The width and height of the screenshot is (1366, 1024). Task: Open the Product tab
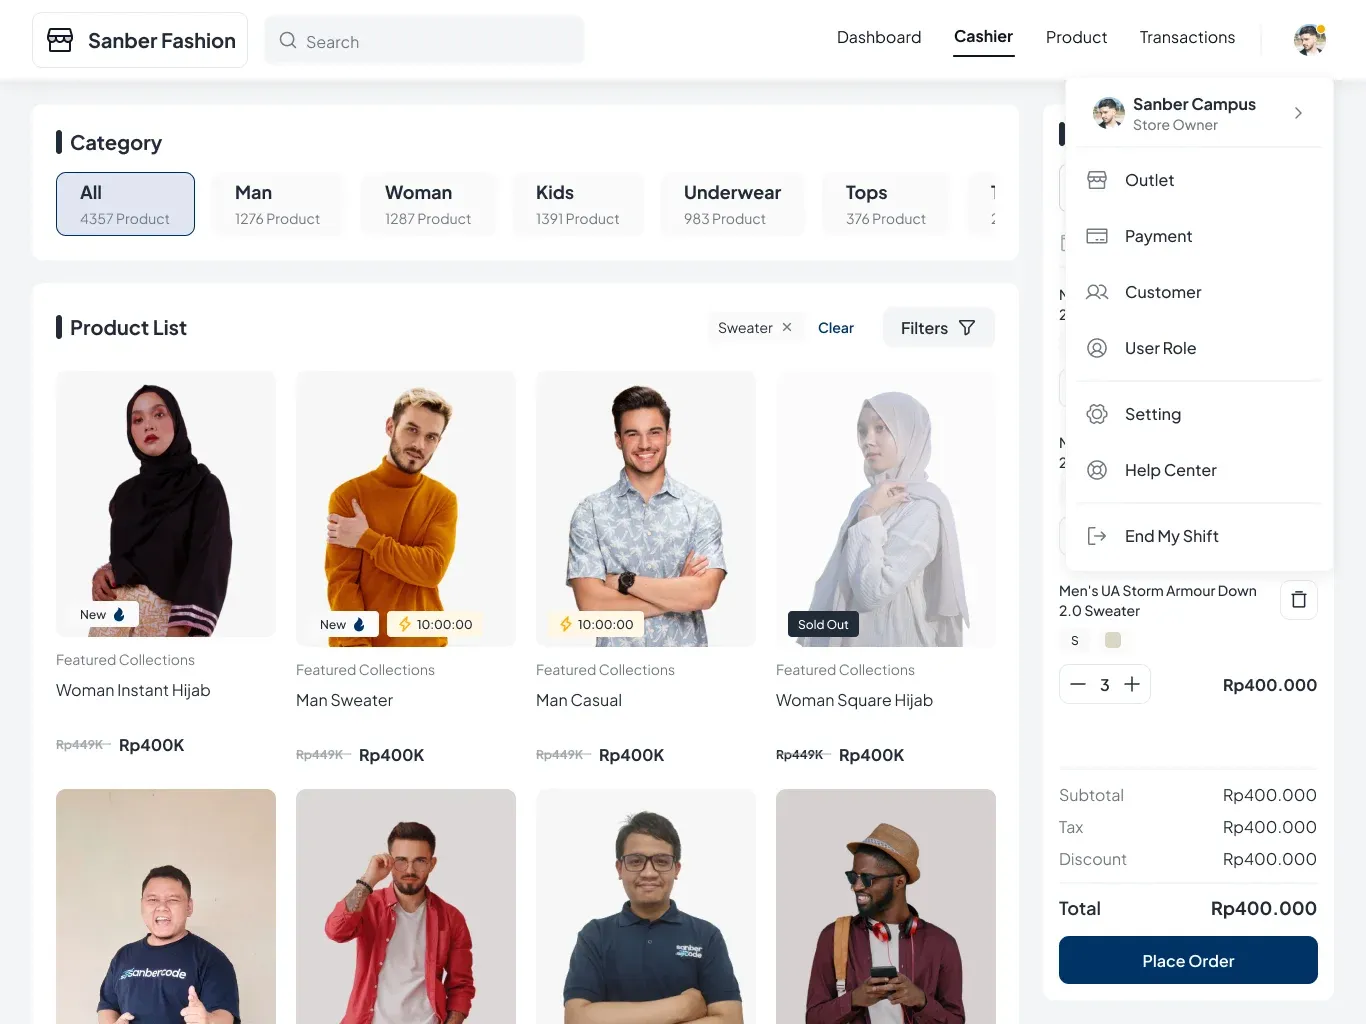pos(1076,37)
